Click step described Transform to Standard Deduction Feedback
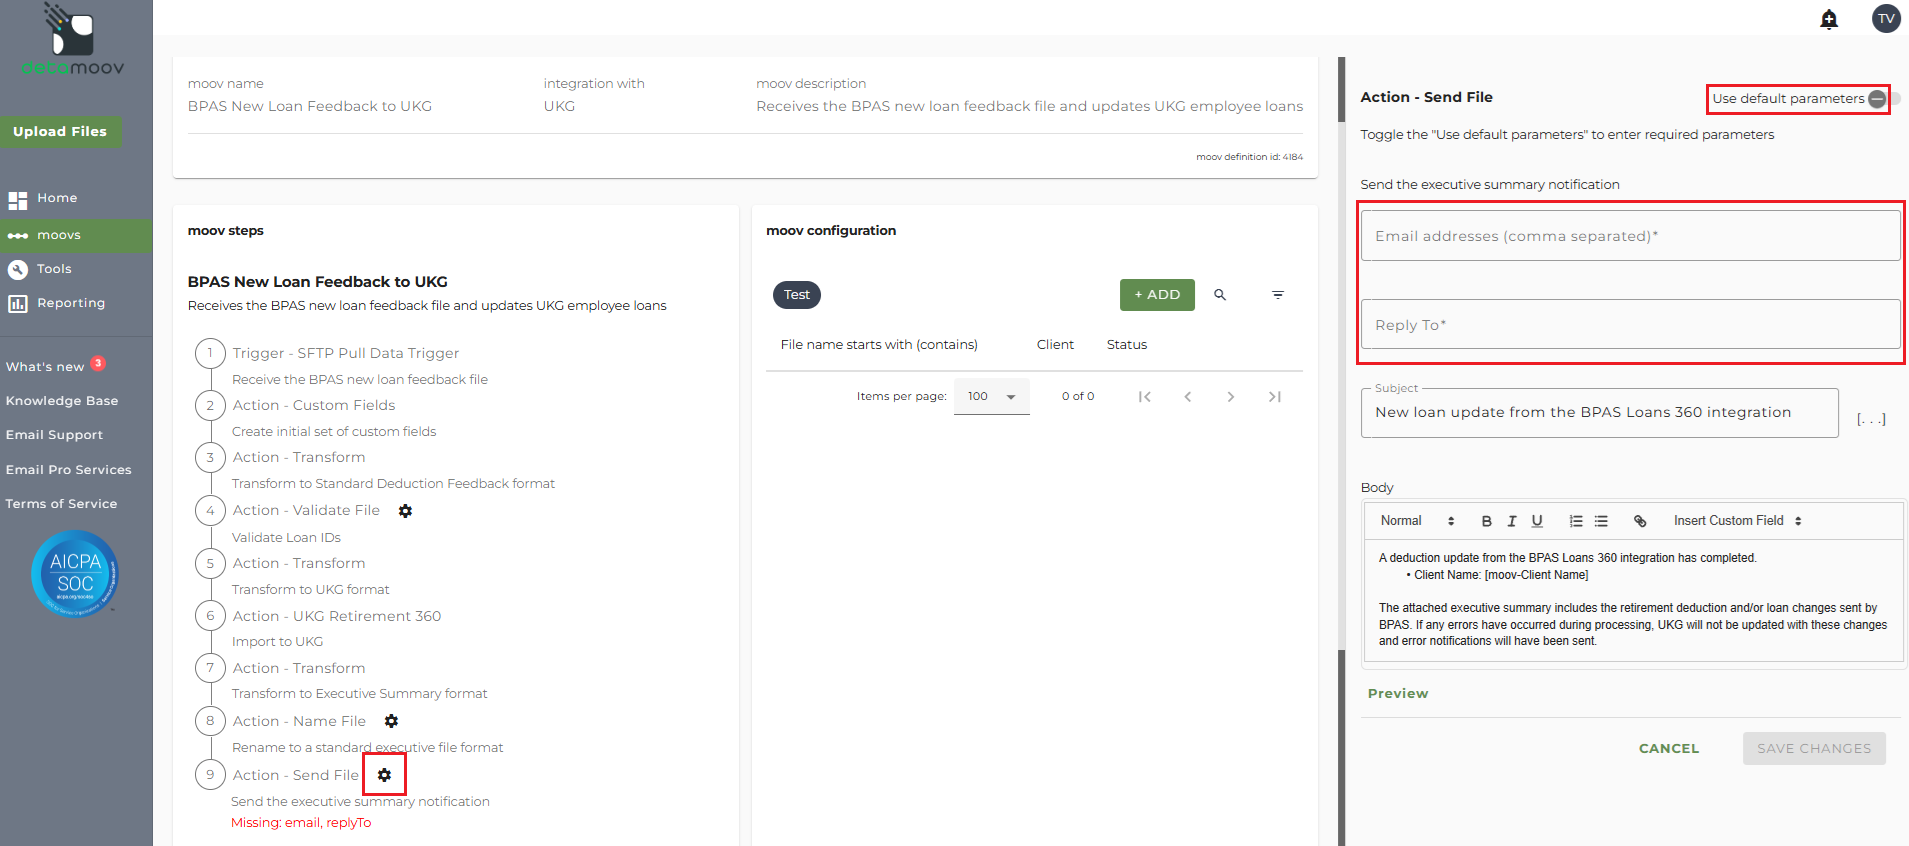The height and width of the screenshot is (846, 1909). (393, 484)
